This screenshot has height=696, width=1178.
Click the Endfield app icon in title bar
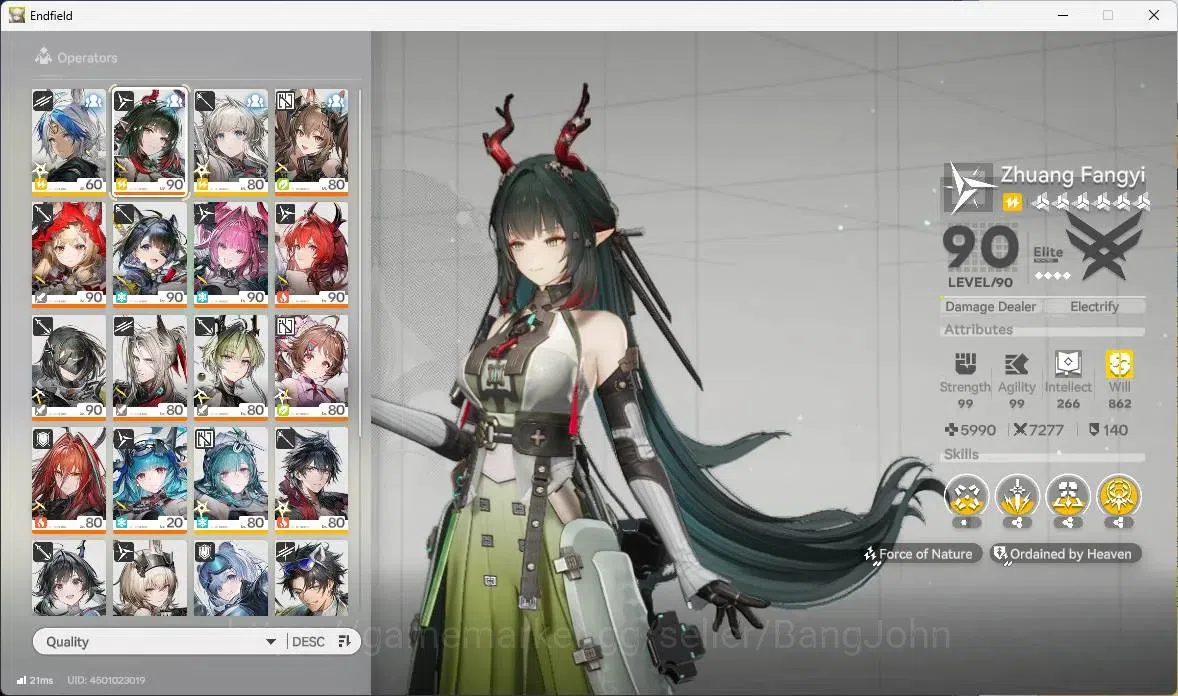(17, 15)
